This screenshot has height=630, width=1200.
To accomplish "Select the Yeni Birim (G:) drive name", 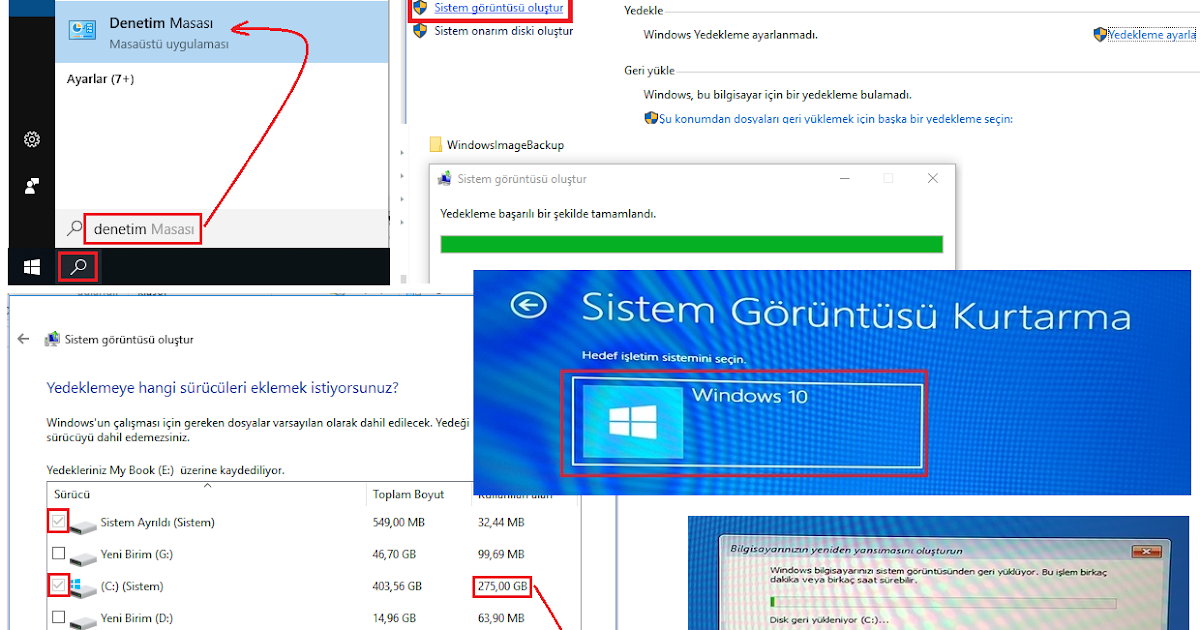I will click(136, 555).
